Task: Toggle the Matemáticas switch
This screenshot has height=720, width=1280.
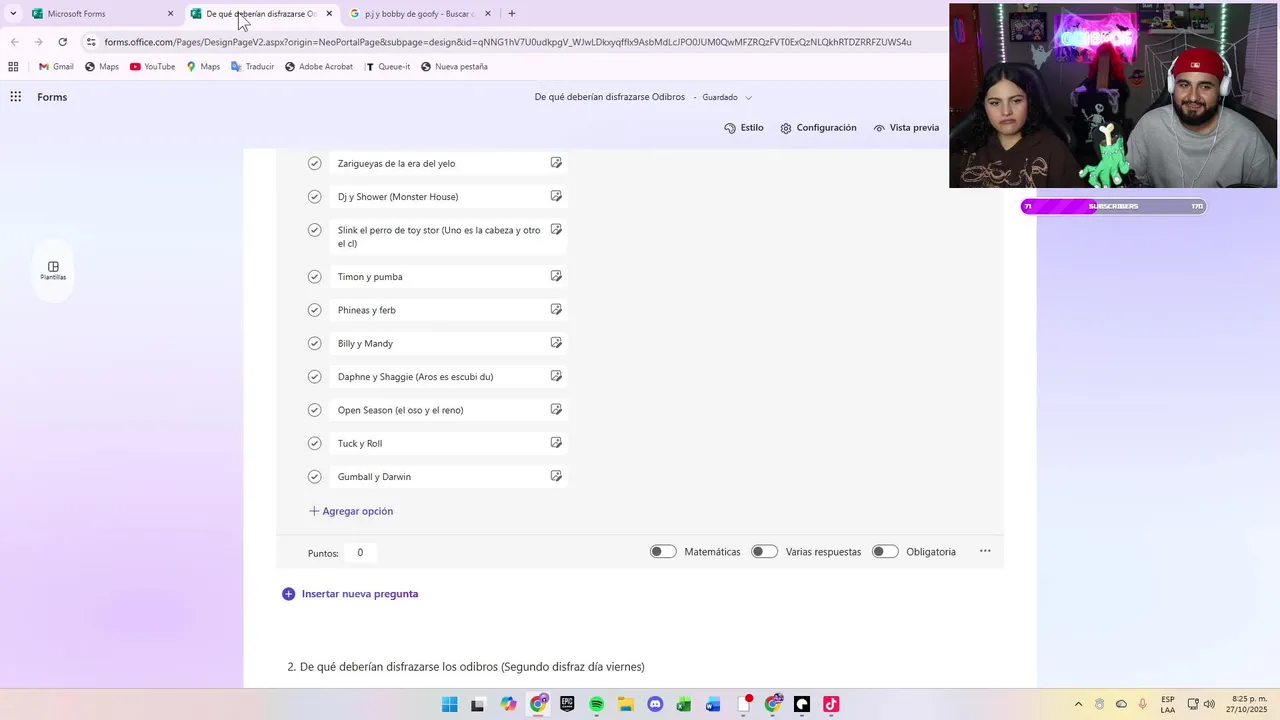Action: pyautogui.click(x=663, y=551)
